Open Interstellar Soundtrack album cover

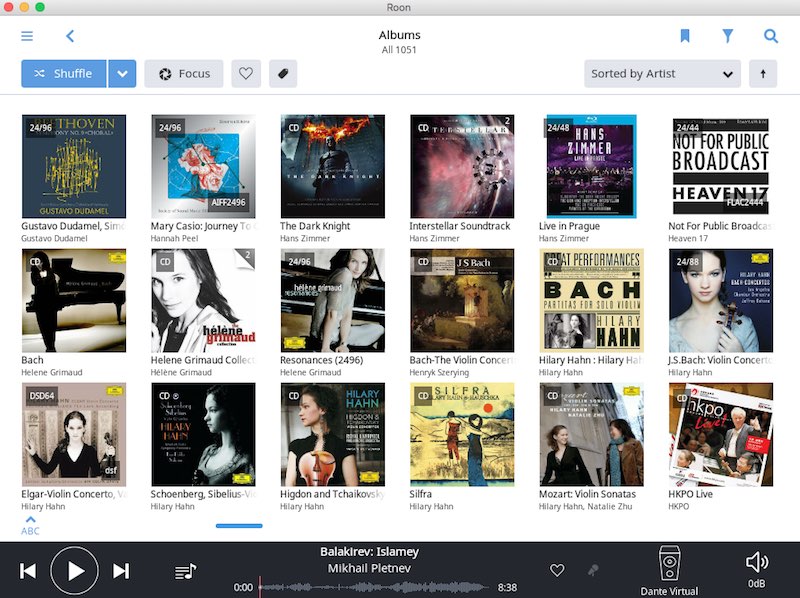[462, 166]
